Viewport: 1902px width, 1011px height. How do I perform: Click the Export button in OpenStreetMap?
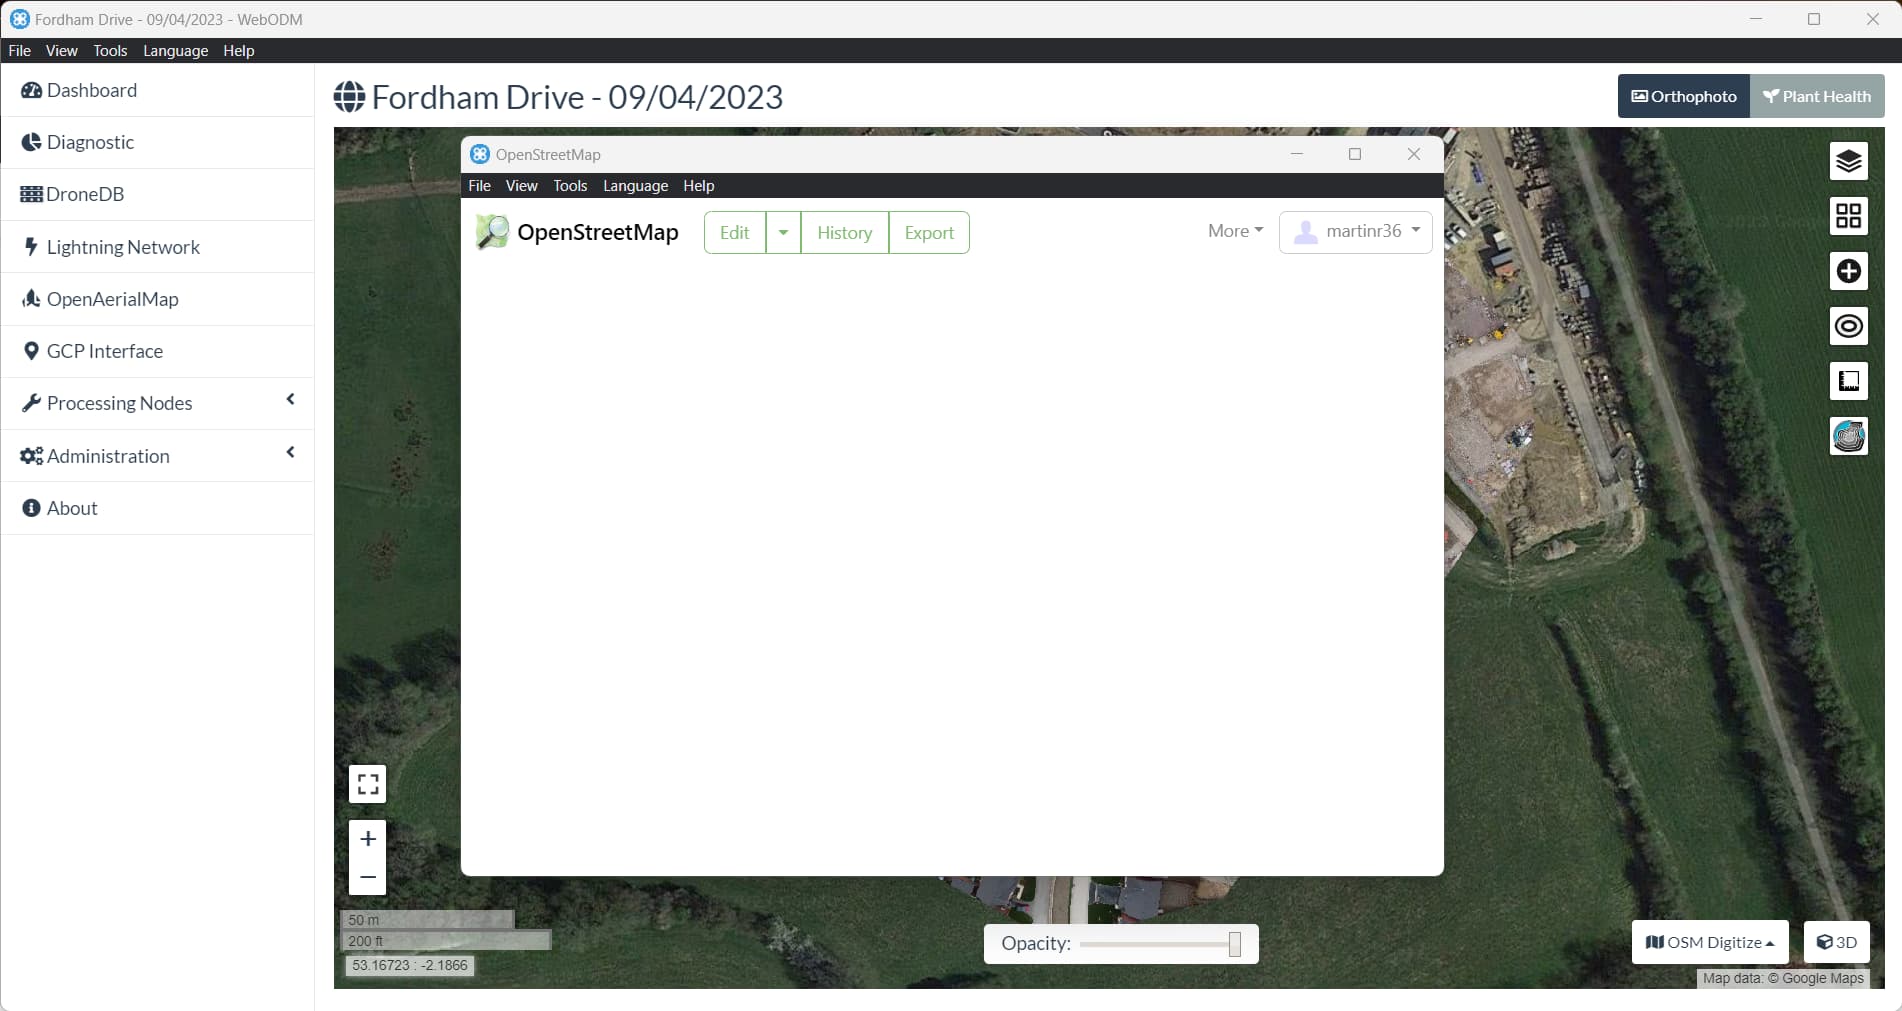[928, 231]
